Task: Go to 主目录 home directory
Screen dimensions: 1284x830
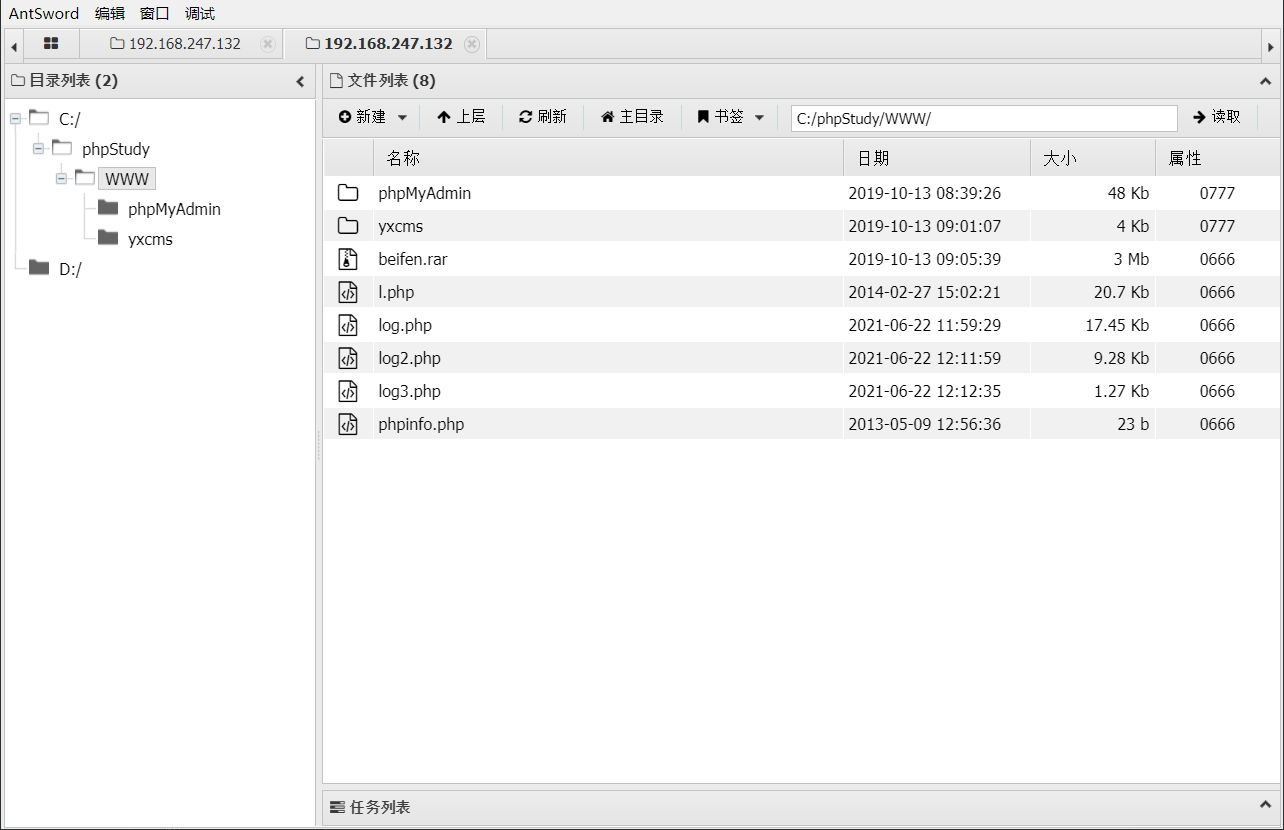Action: tap(632, 117)
